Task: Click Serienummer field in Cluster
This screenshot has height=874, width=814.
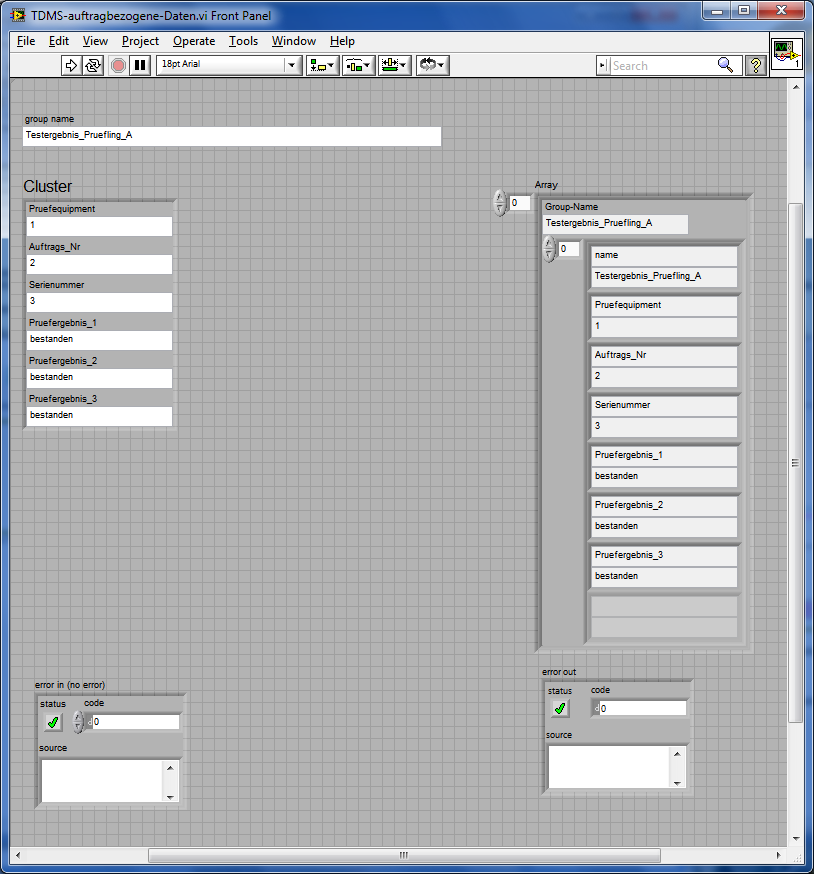Action: click(x=99, y=302)
